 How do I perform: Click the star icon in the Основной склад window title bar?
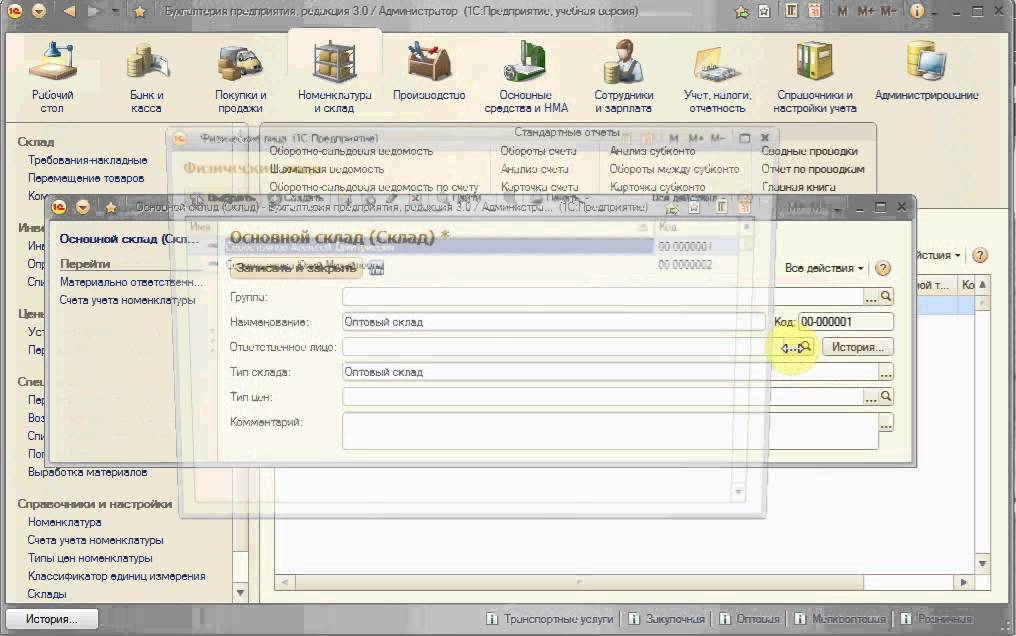[111, 207]
